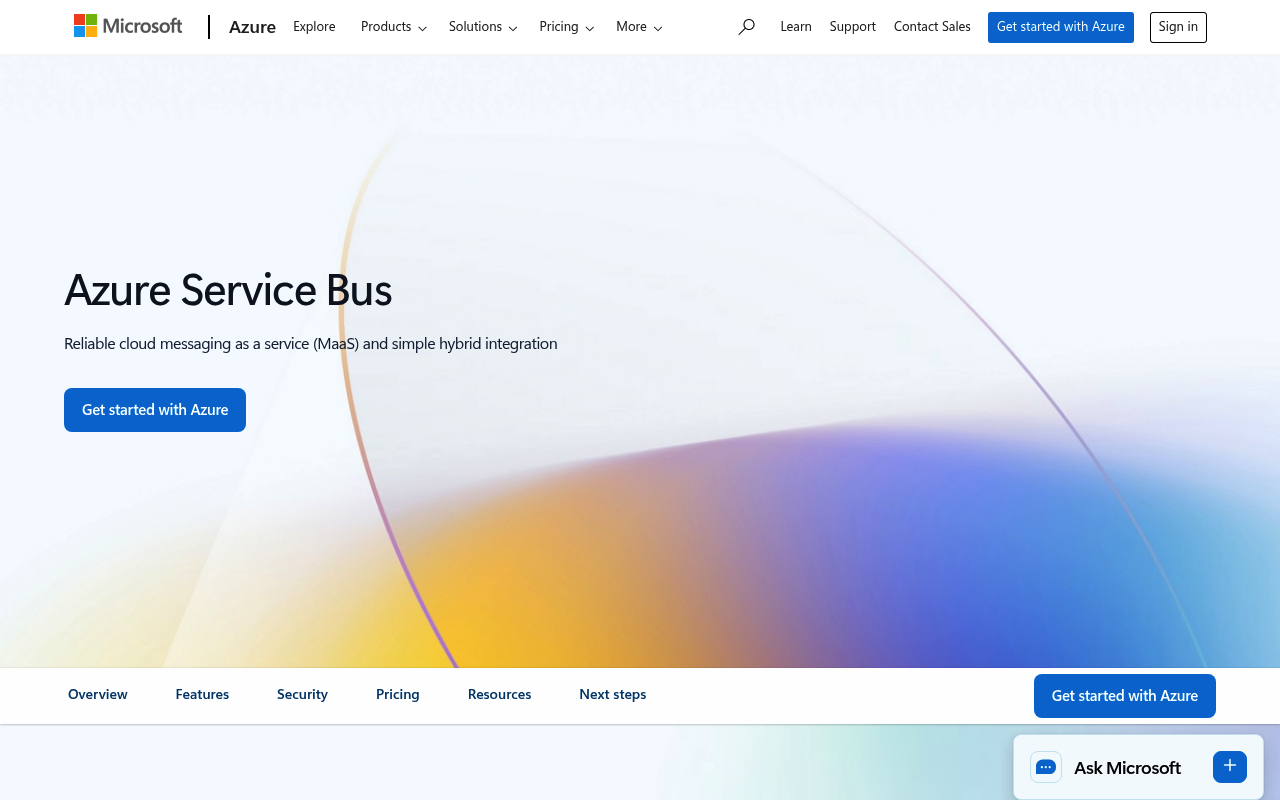Jump to the Features section tab
1280x800 pixels.
(x=202, y=694)
